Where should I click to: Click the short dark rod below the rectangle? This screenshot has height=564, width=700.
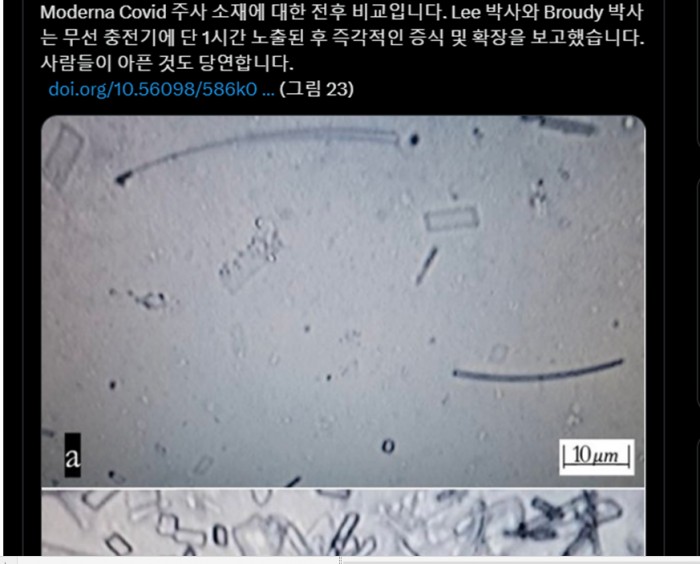point(426,266)
